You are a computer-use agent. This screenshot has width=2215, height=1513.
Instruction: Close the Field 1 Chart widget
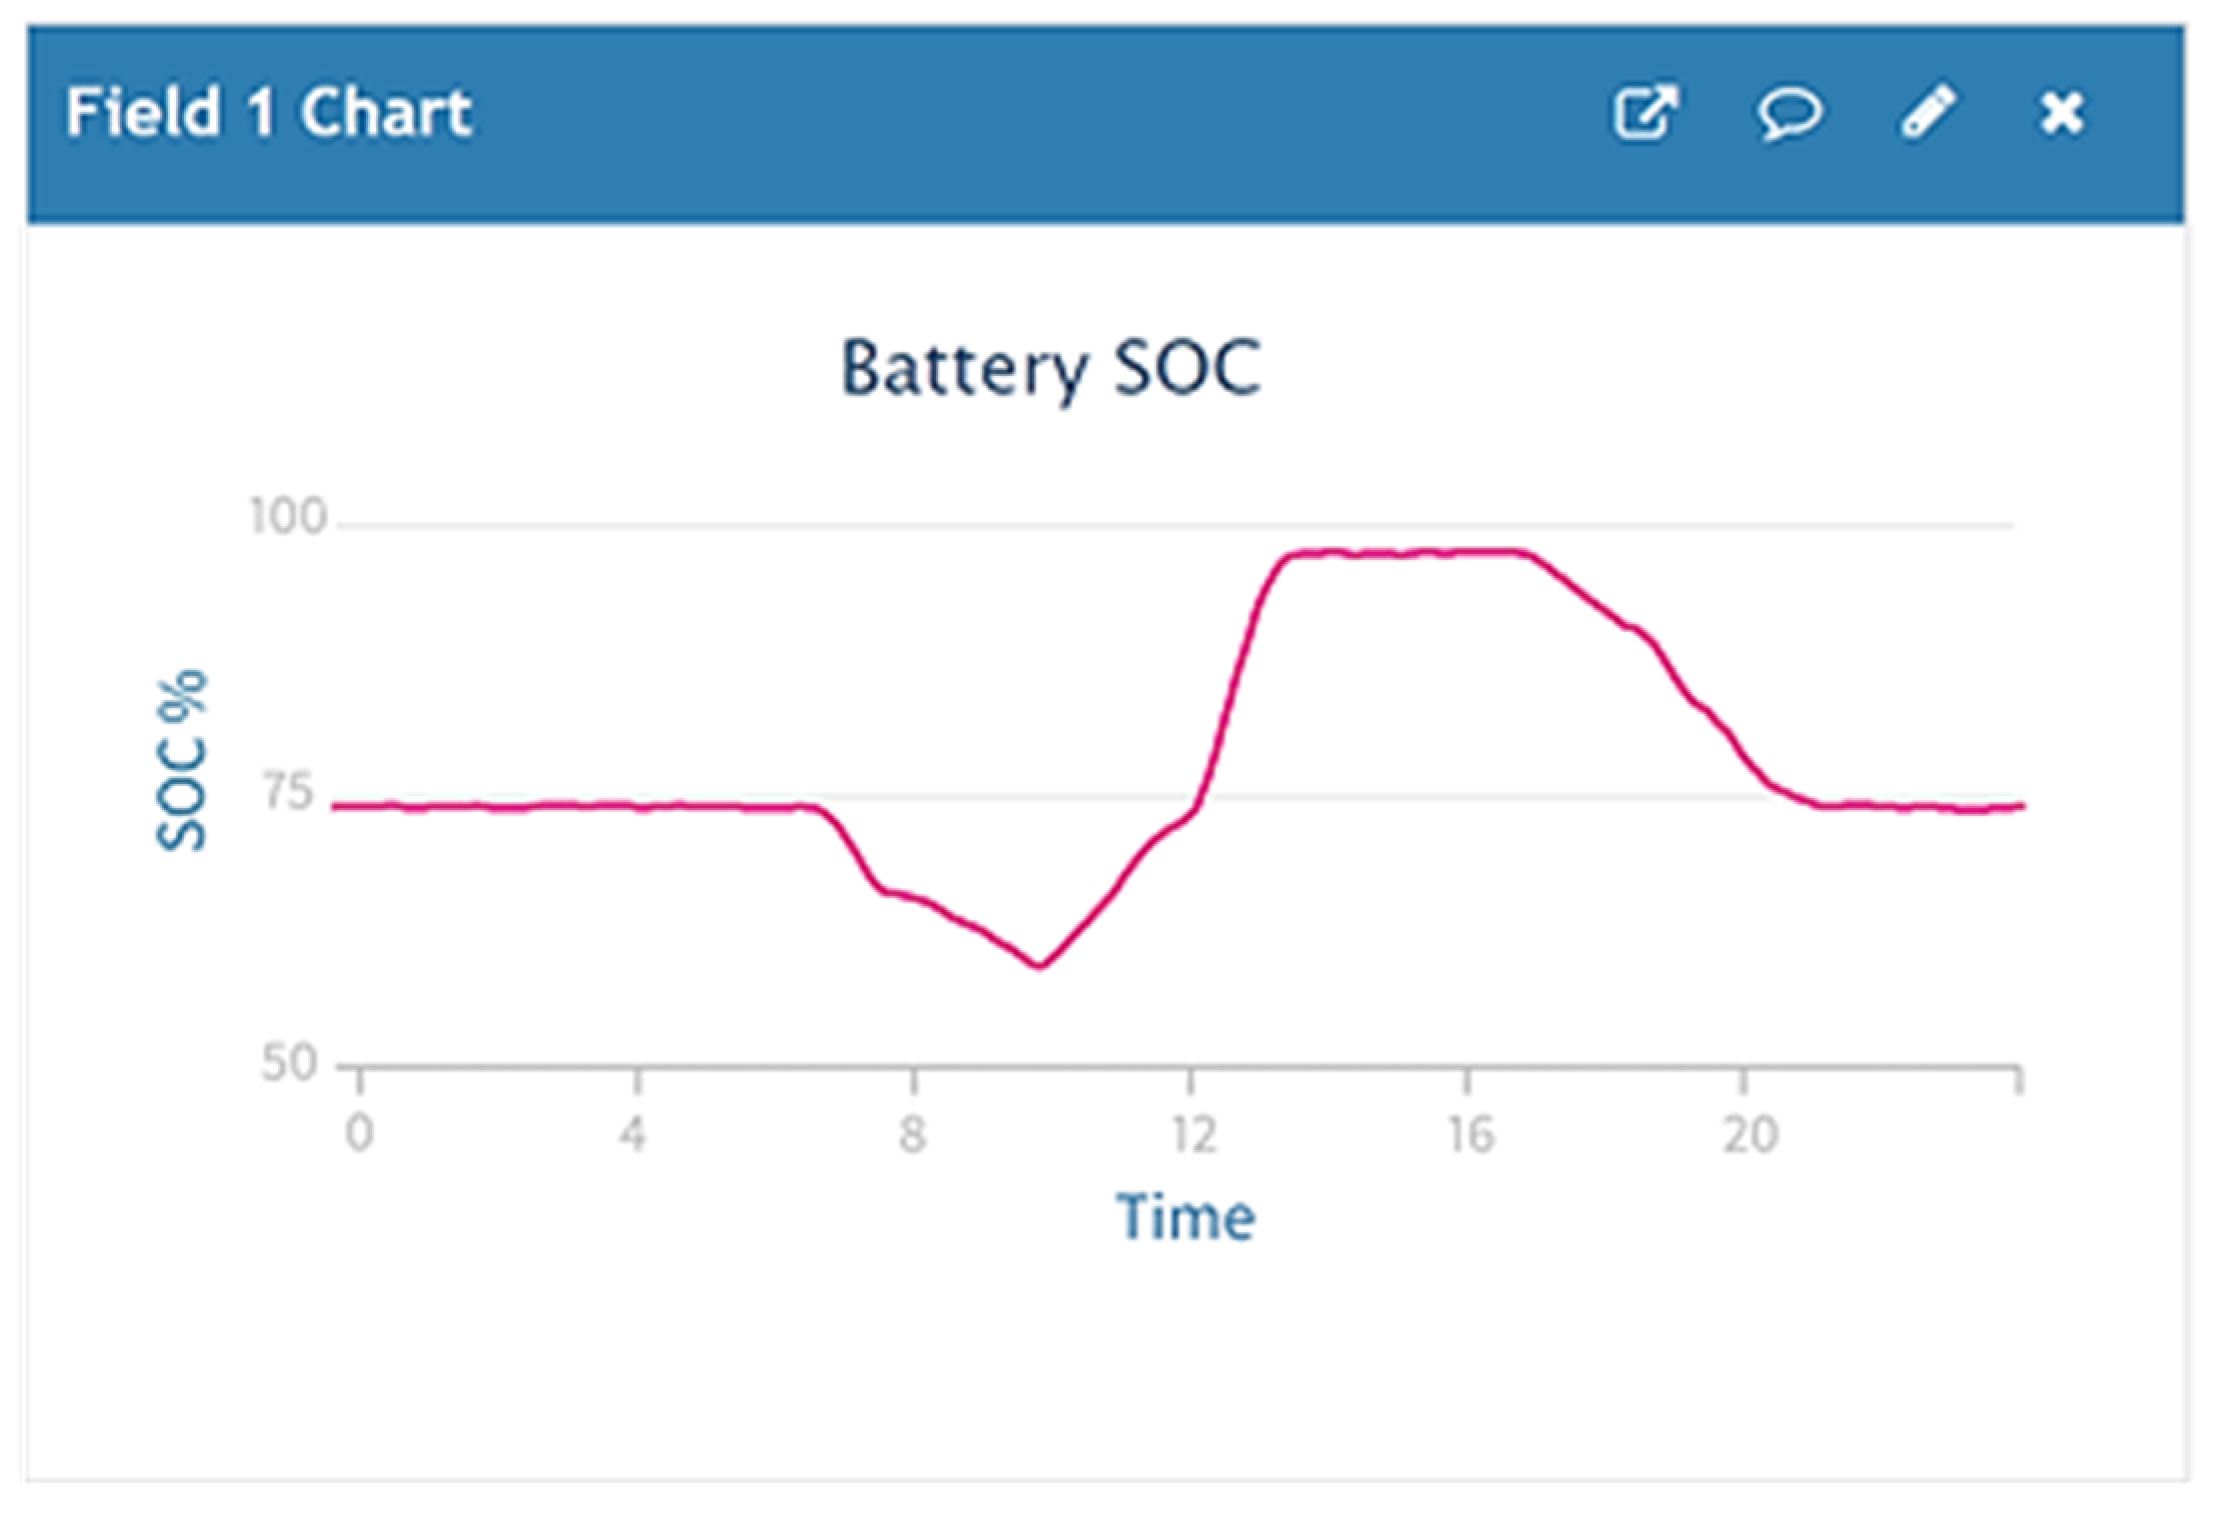(2061, 112)
